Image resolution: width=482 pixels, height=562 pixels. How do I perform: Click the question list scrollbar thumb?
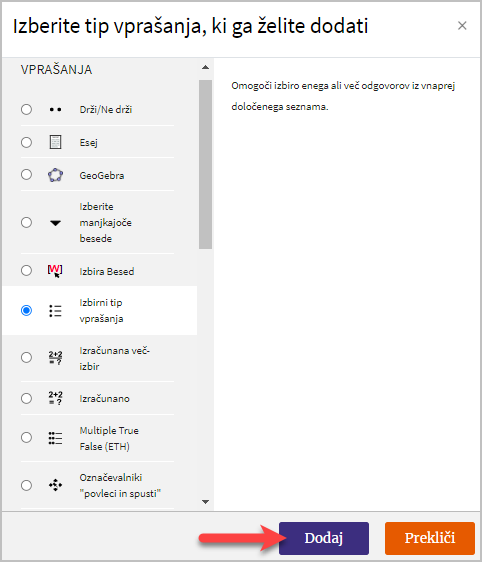[205, 164]
